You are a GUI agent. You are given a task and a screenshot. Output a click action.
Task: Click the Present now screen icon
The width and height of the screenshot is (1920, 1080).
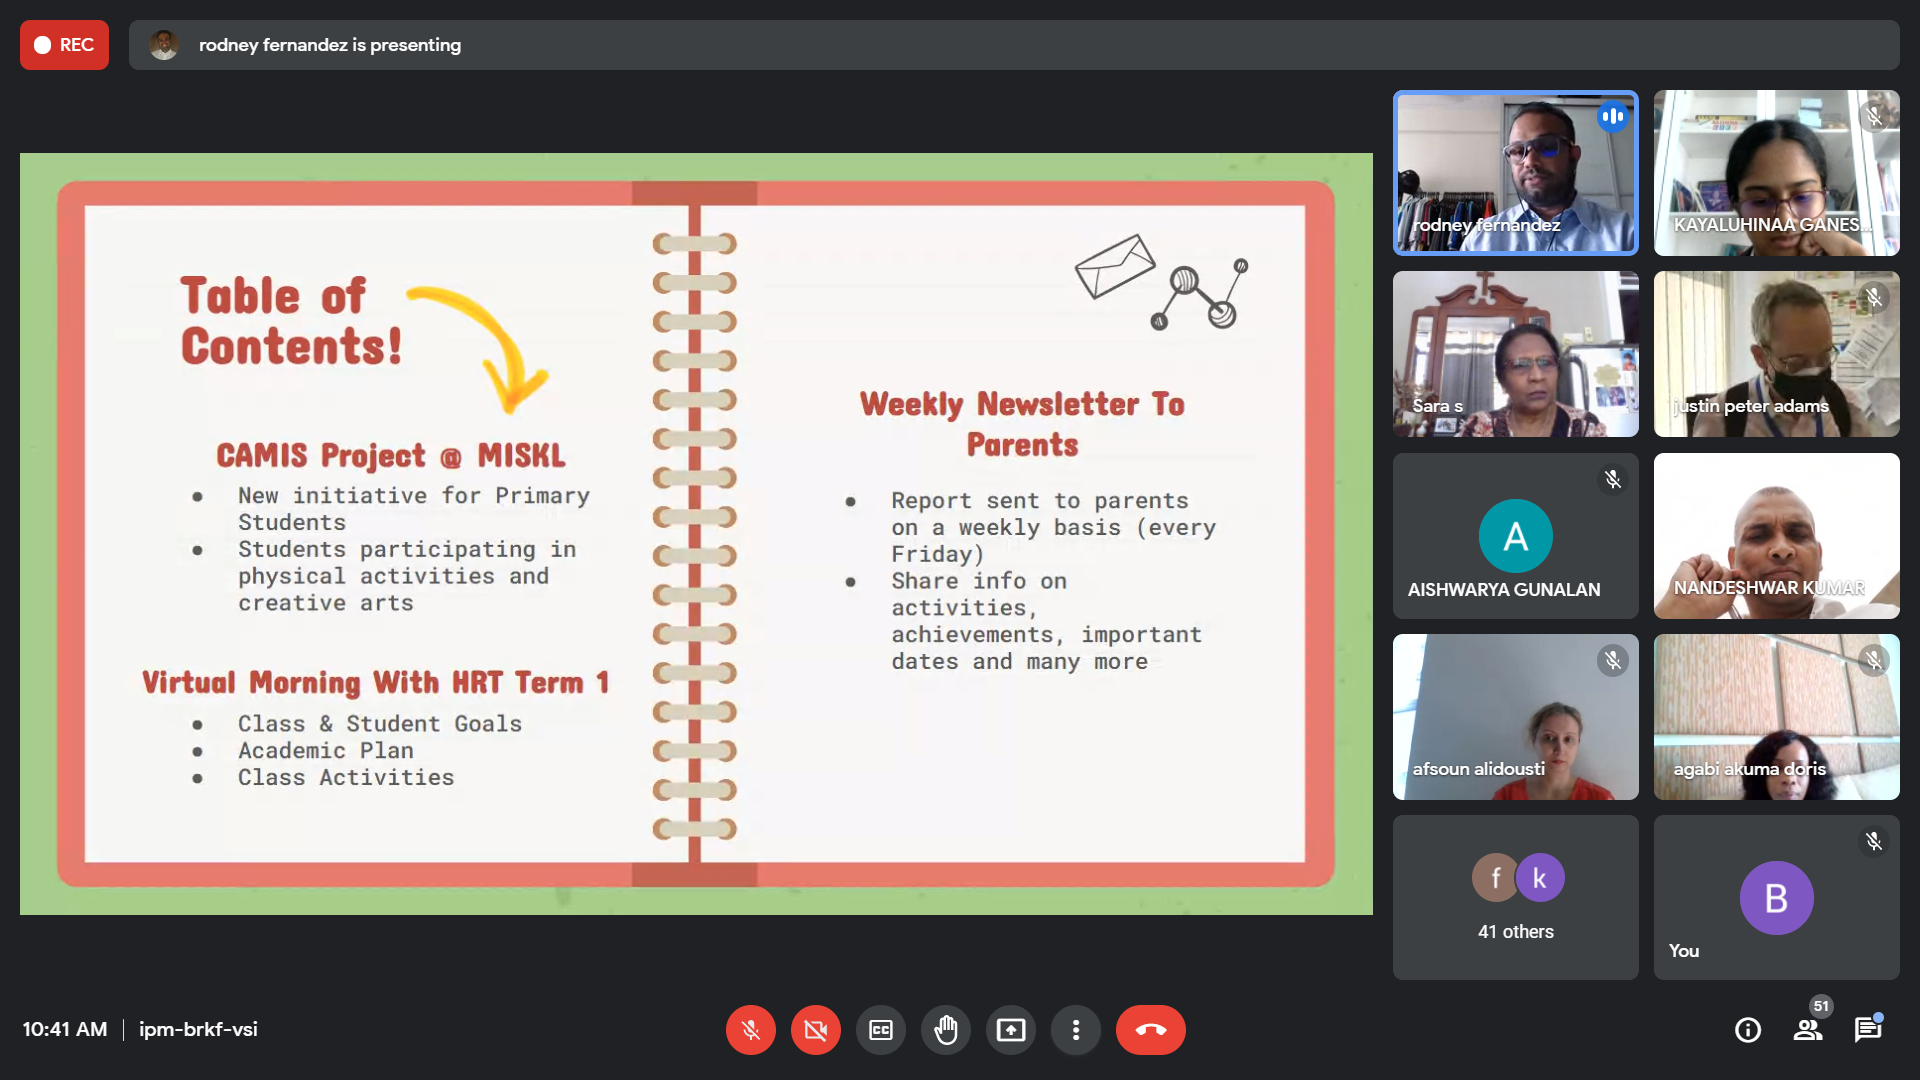pyautogui.click(x=1010, y=1030)
